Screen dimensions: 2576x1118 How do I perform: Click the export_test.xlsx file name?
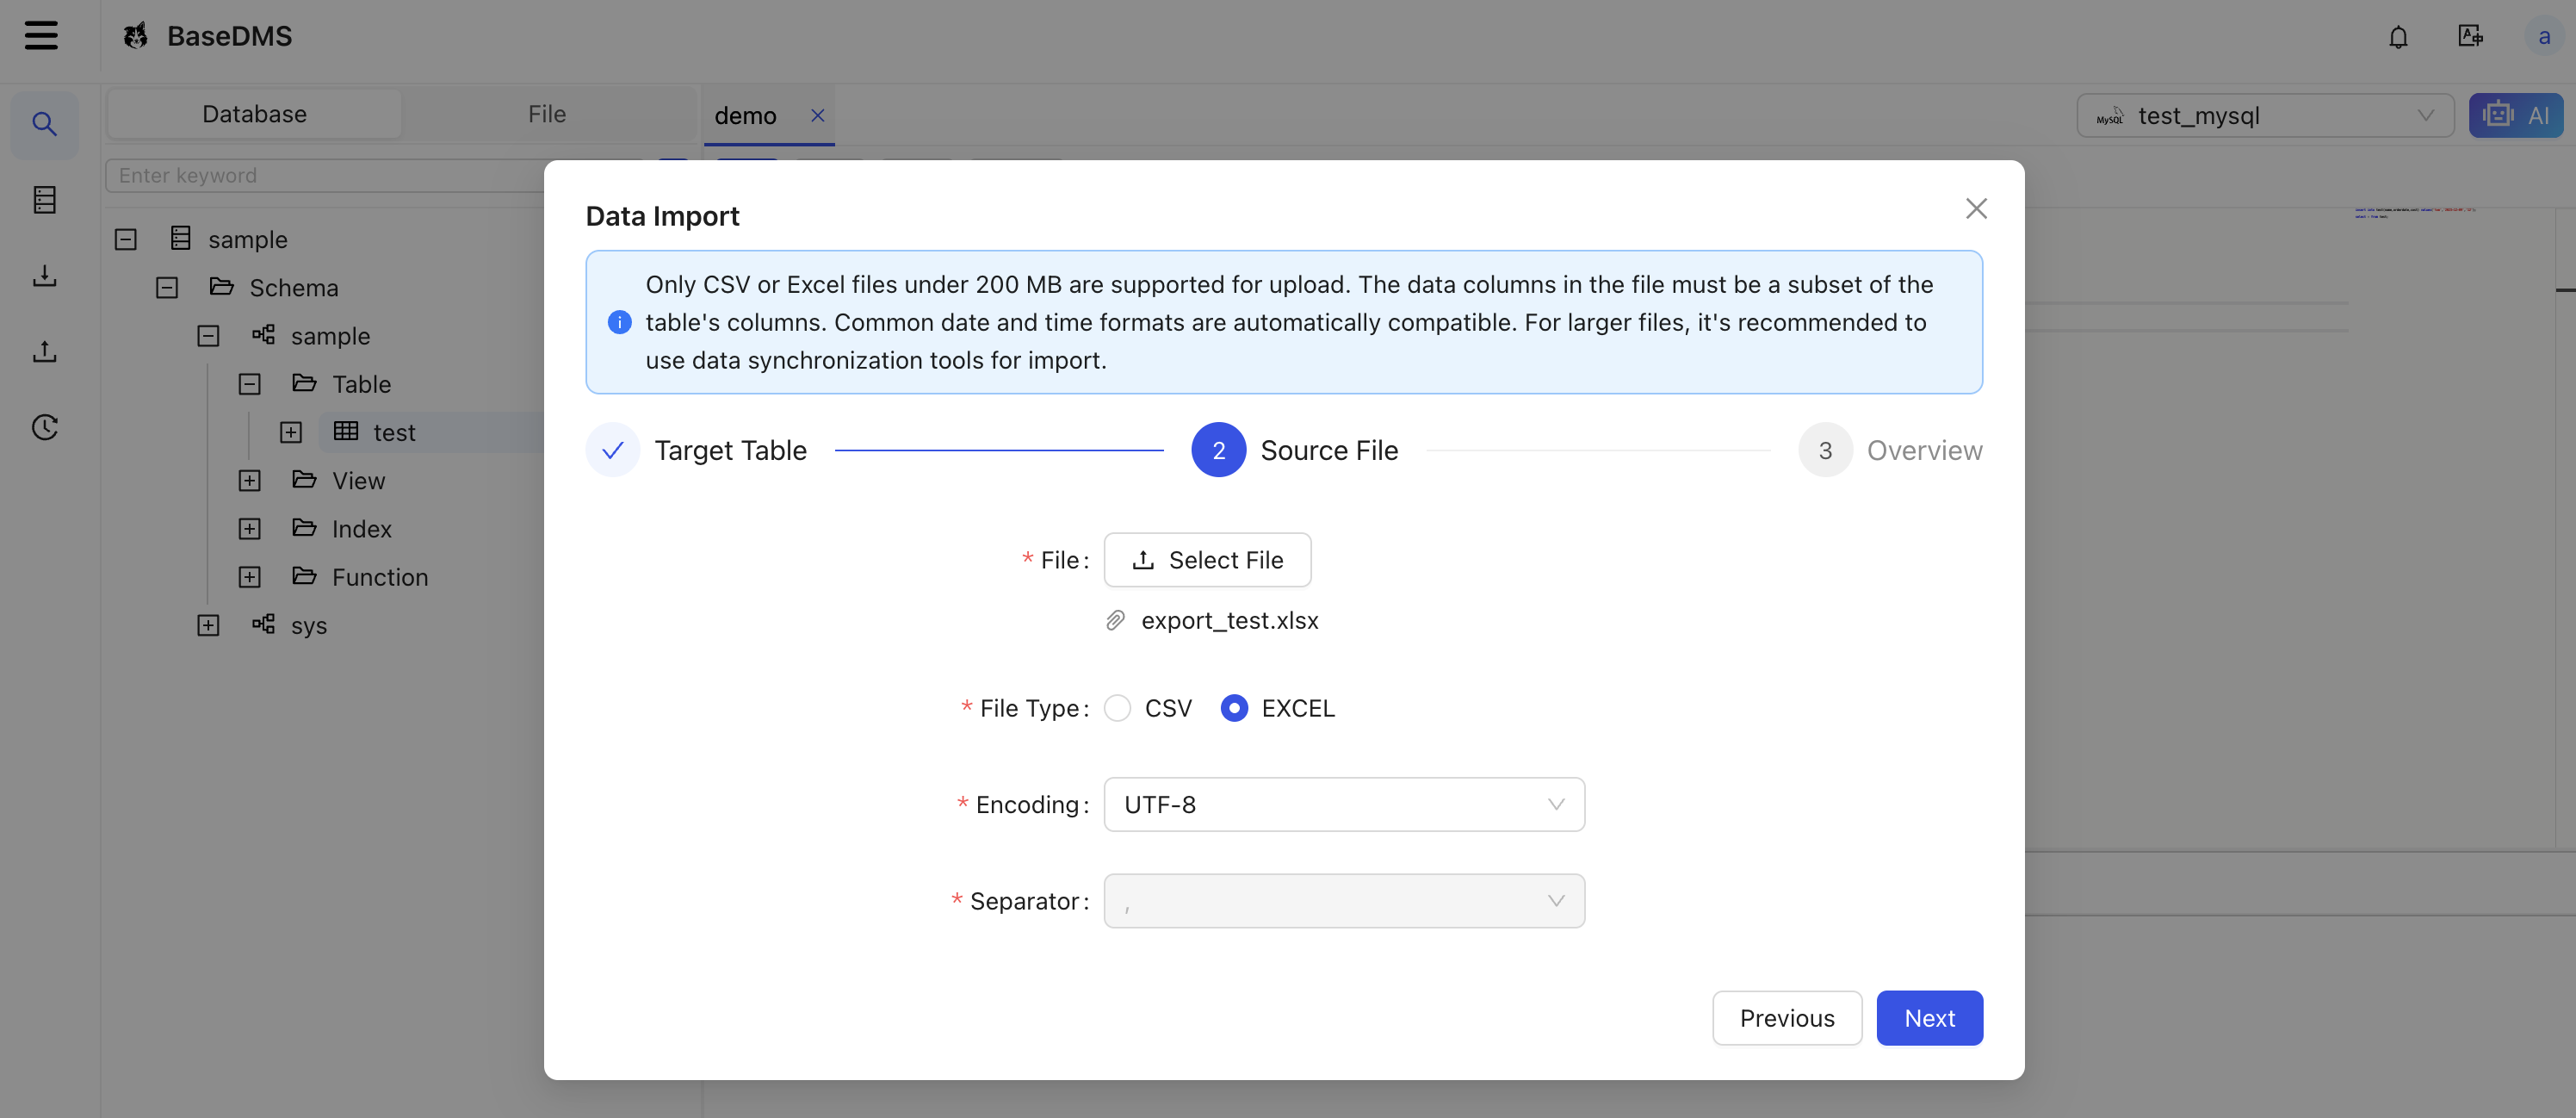coord(1230,620)
